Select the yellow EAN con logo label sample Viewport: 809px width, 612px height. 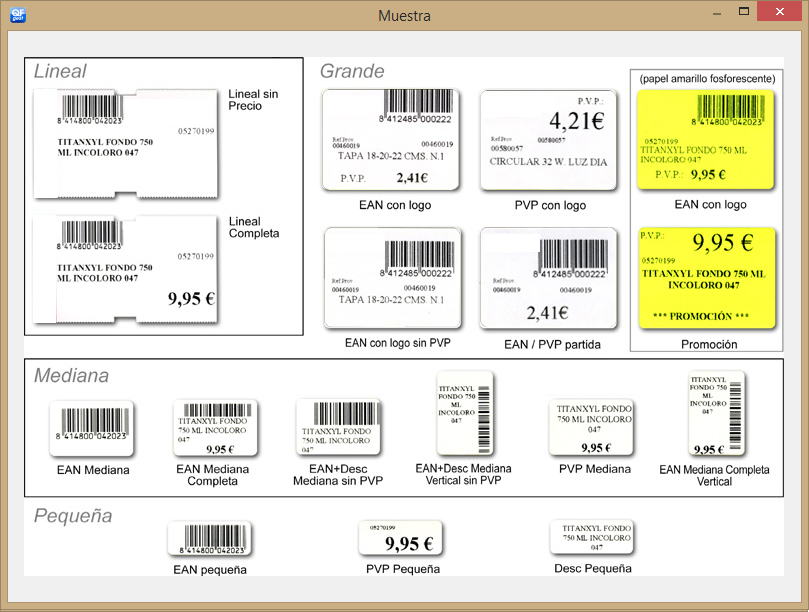(x=706, y=140)
